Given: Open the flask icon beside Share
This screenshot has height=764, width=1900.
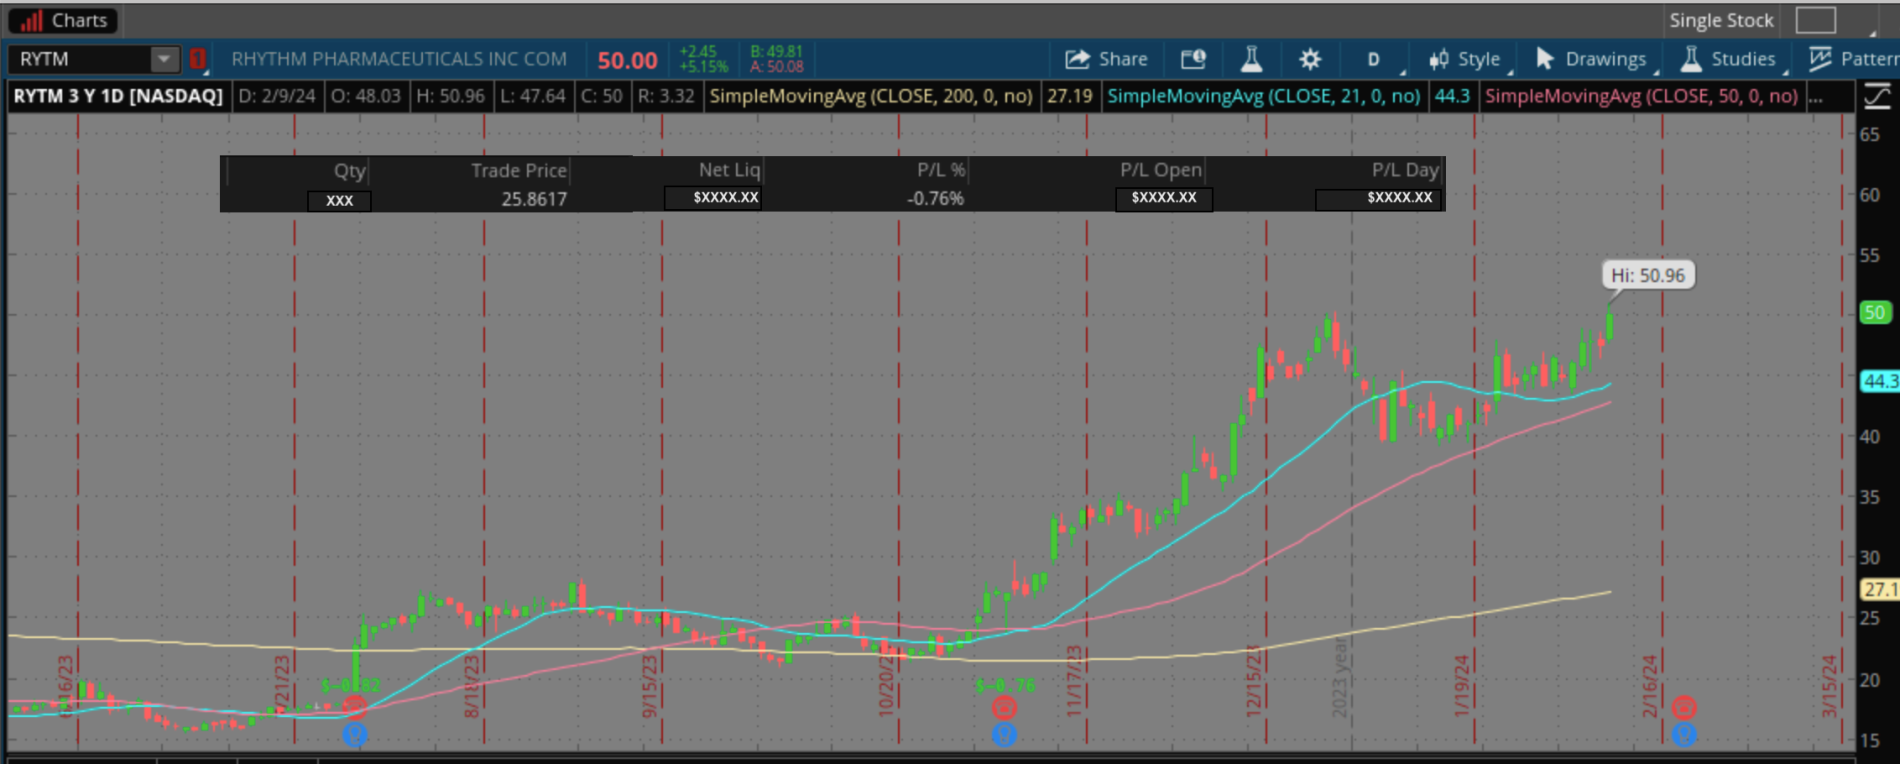Looking at the screenshot, I should pyautogui.click(x=1251, y=59).
